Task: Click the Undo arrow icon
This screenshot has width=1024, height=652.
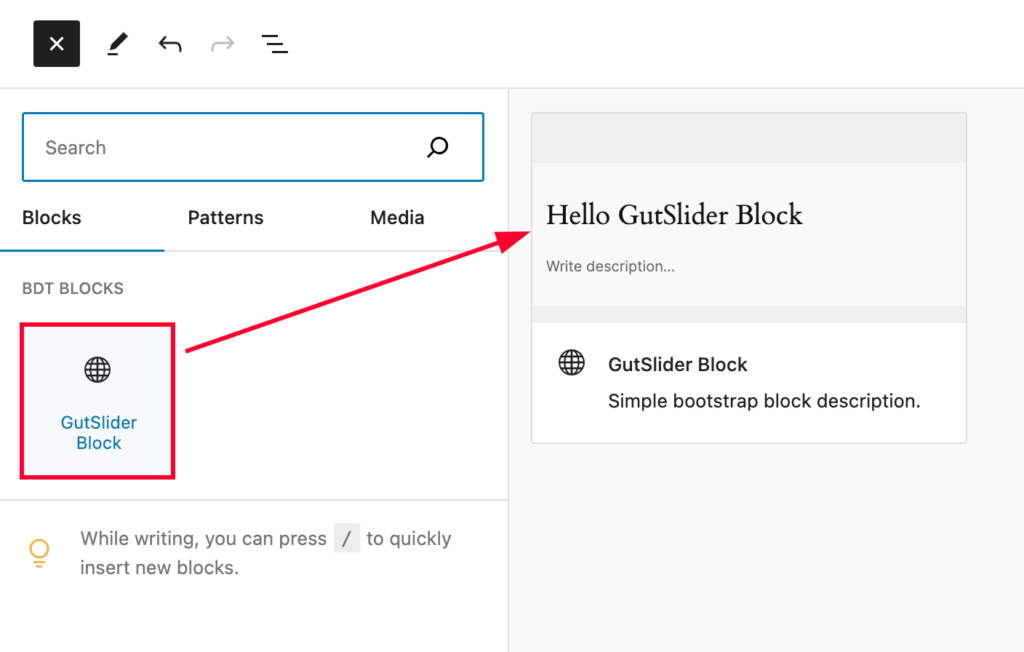Action: point(169,43)
